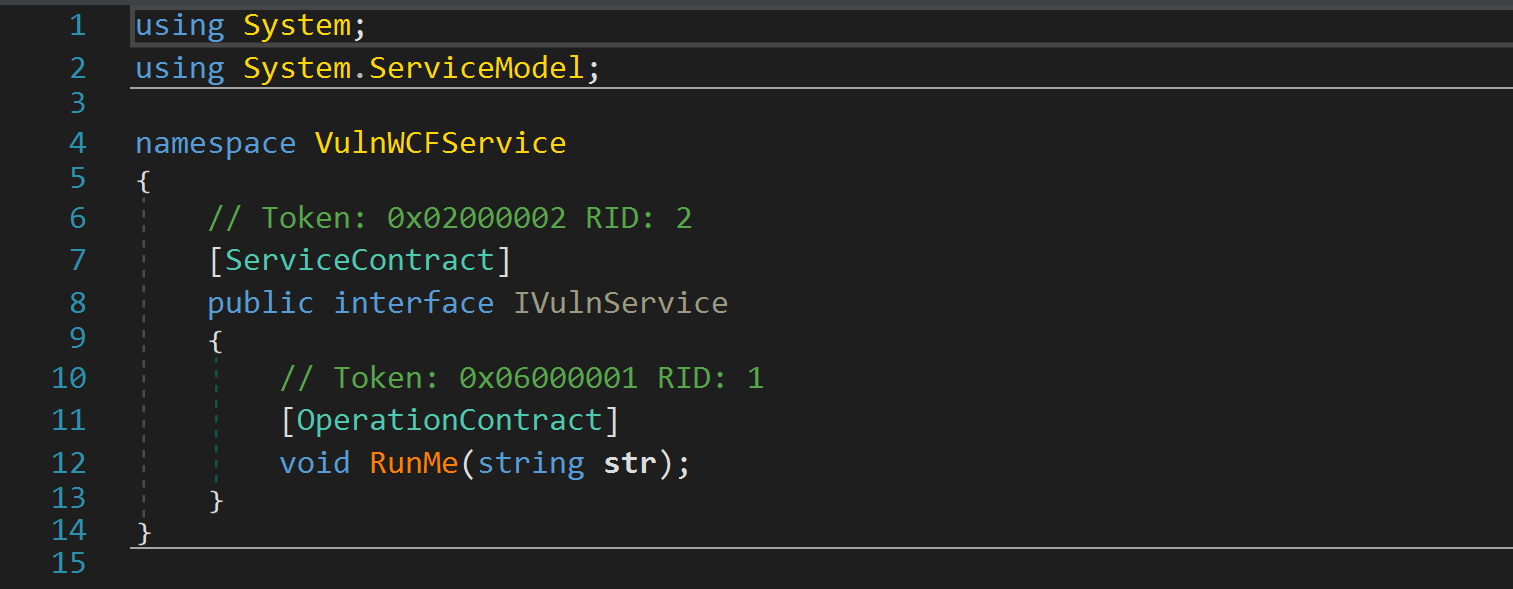Place cursor on empty line 15
This screenshot has height=589, width=1513.
click(x=820, y=564)
